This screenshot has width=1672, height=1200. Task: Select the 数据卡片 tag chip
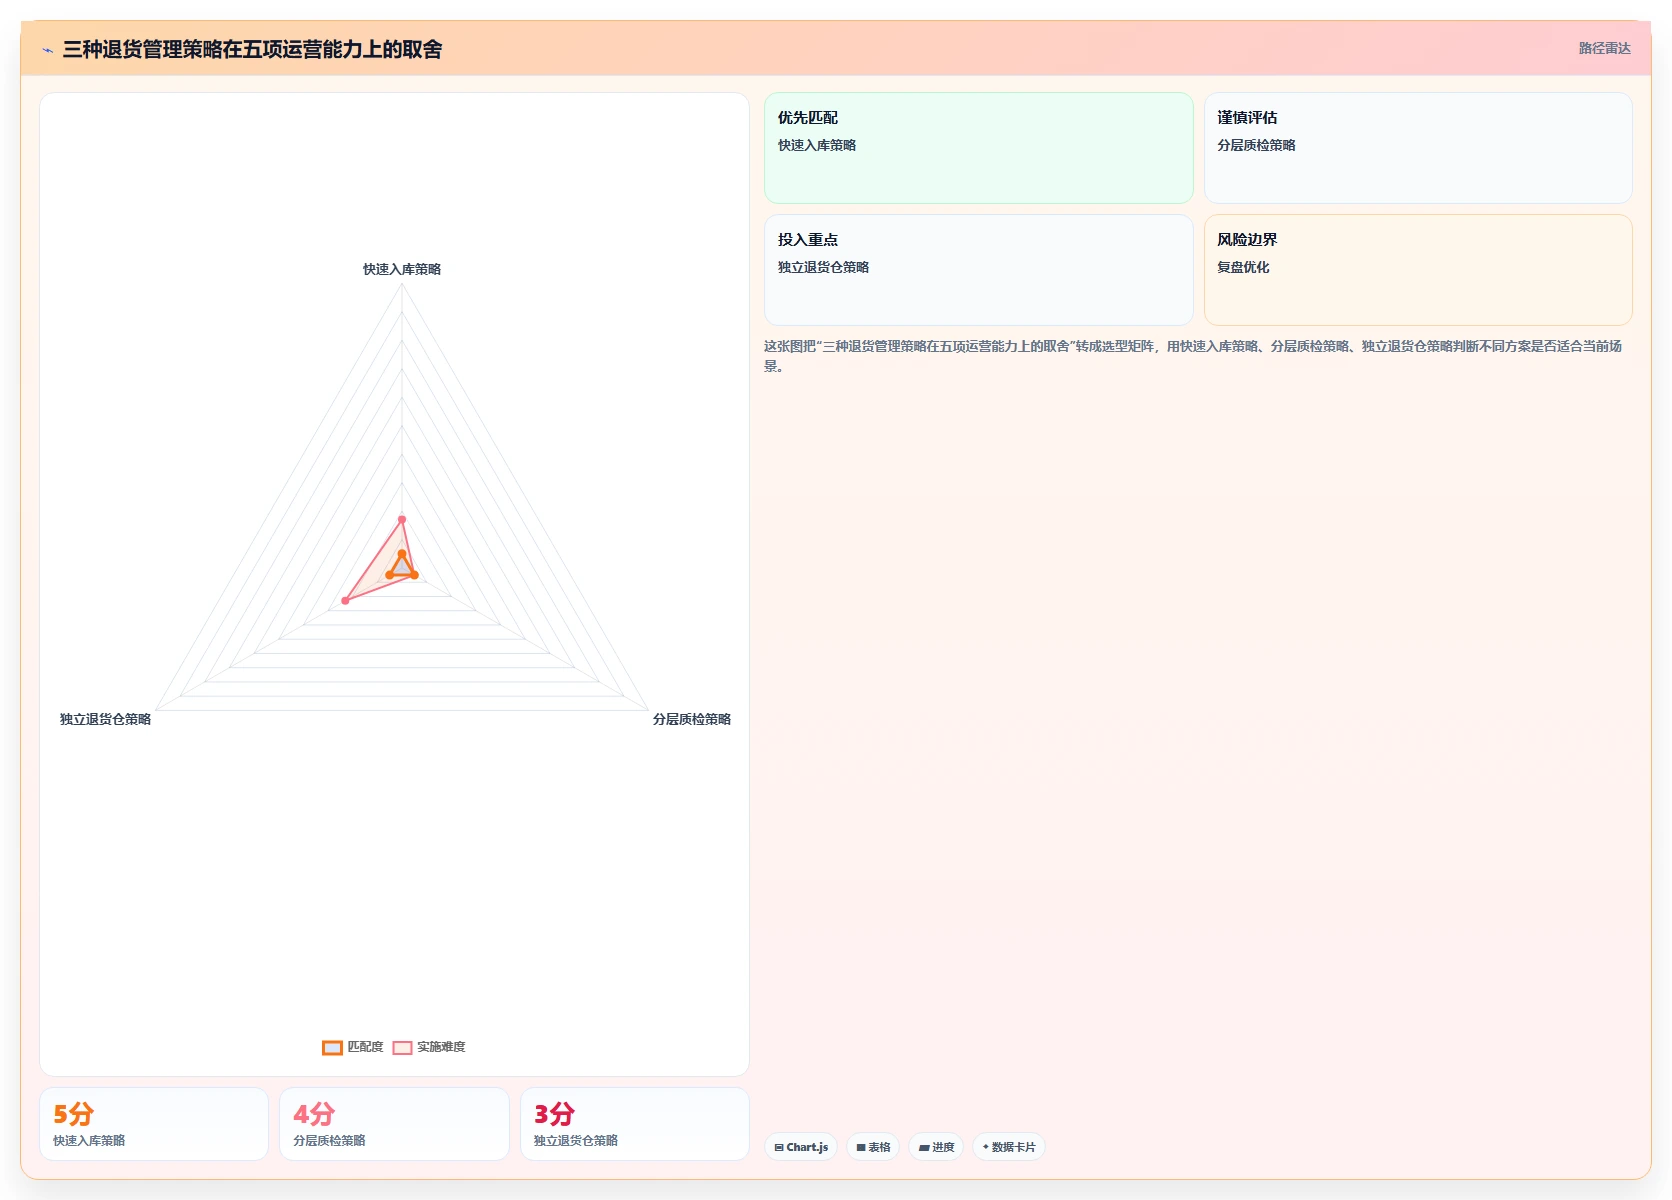pyautogui.click(x=1009, y=1147)
